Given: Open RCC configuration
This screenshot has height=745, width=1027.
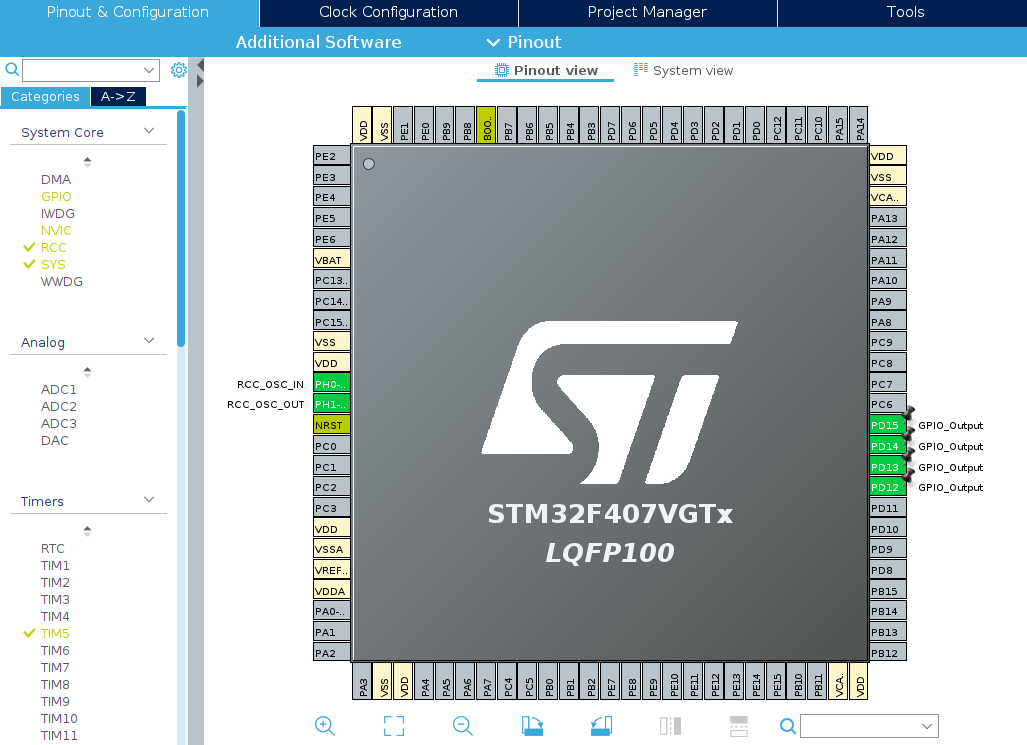Looking at the screenshot, I should pos(54,248).
